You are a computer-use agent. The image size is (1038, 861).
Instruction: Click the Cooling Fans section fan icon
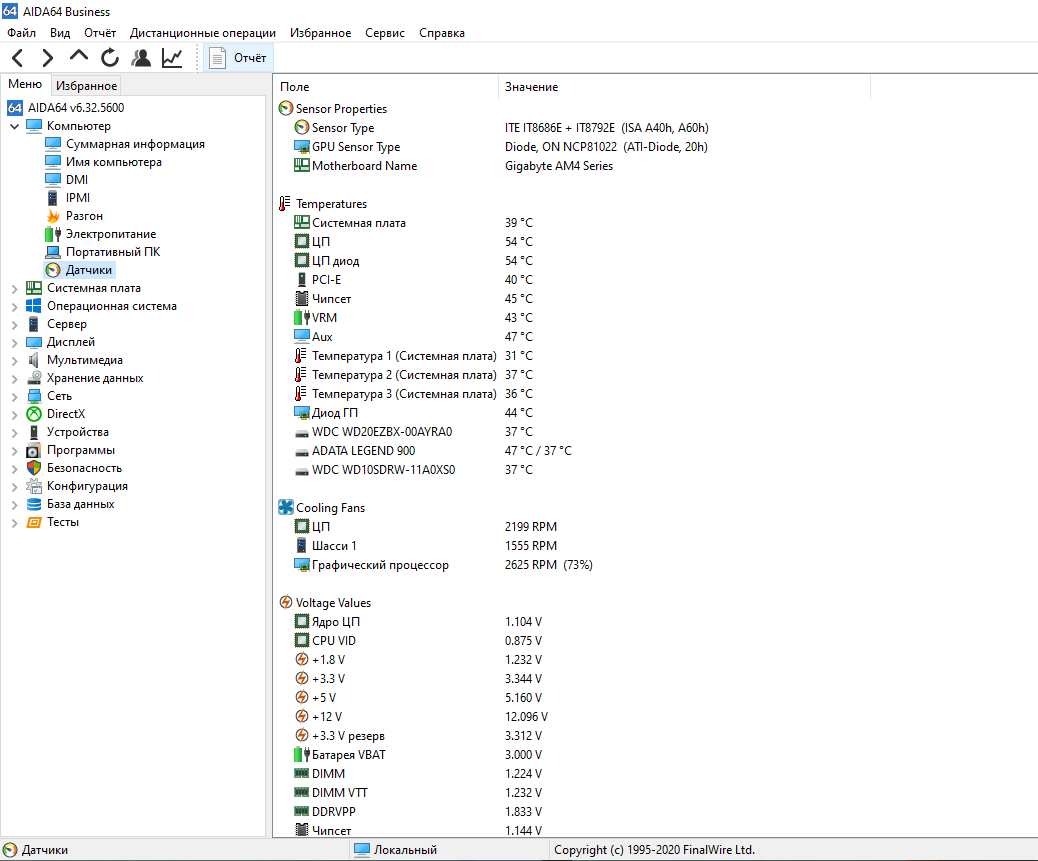click(286, 508)
